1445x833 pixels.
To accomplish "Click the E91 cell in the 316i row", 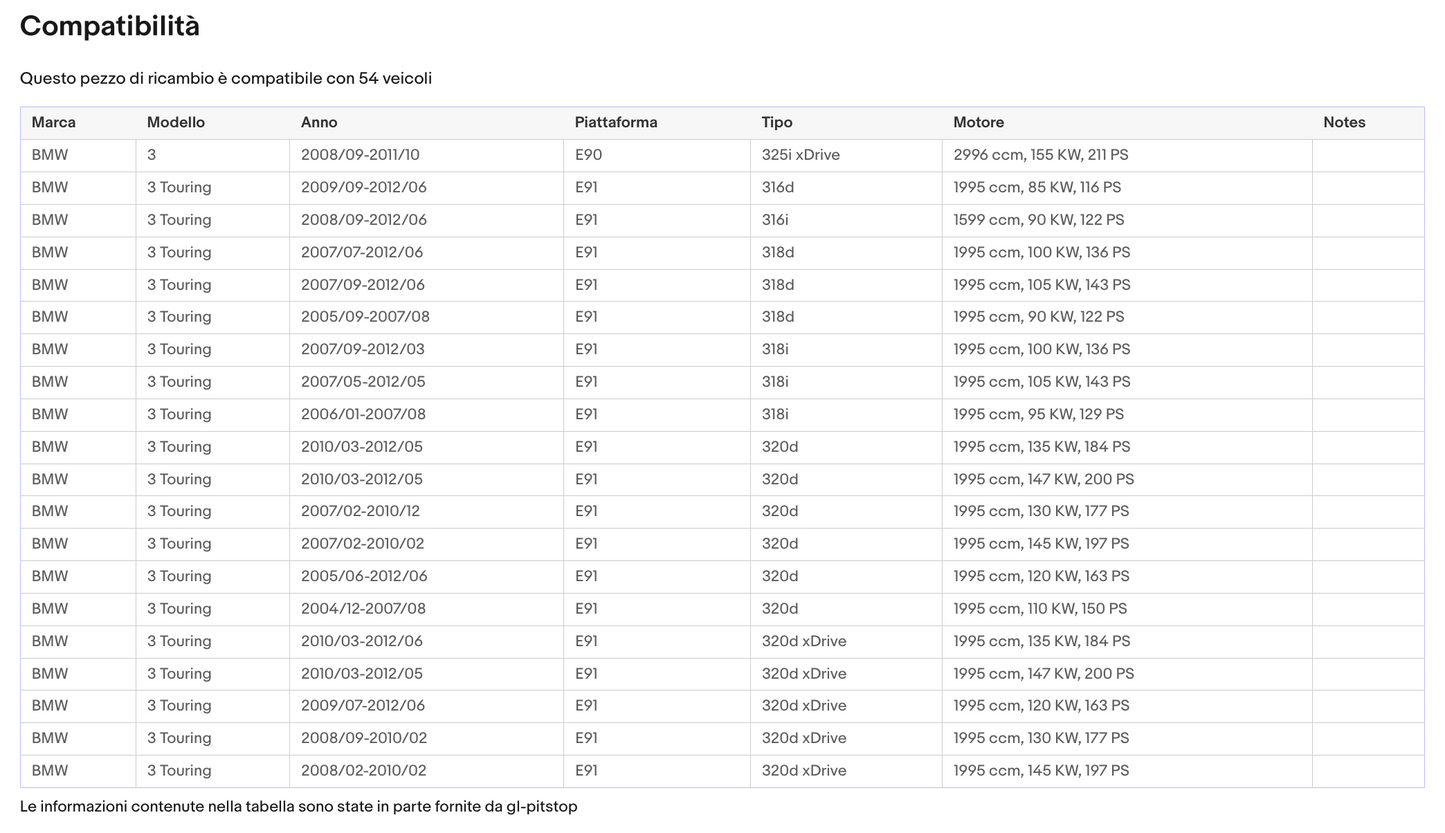I will point(657,220).
